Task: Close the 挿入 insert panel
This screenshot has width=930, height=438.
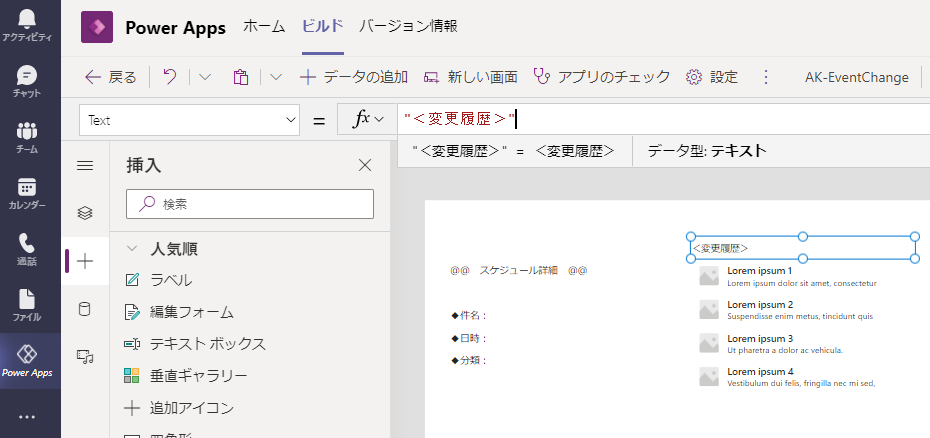Action: 365,166
